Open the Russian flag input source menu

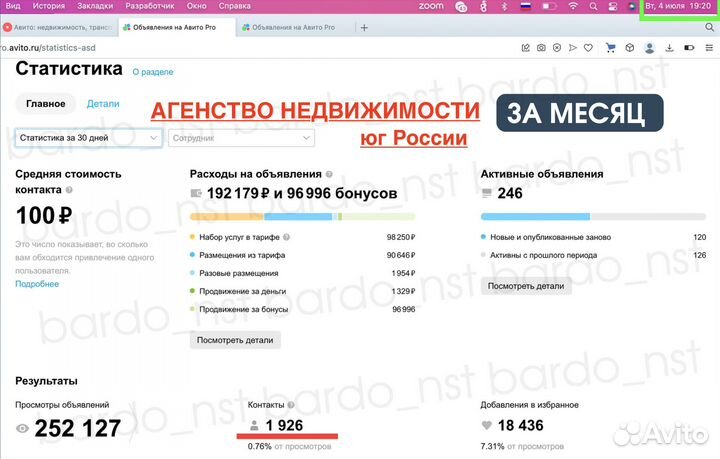[x=525, y=6]
